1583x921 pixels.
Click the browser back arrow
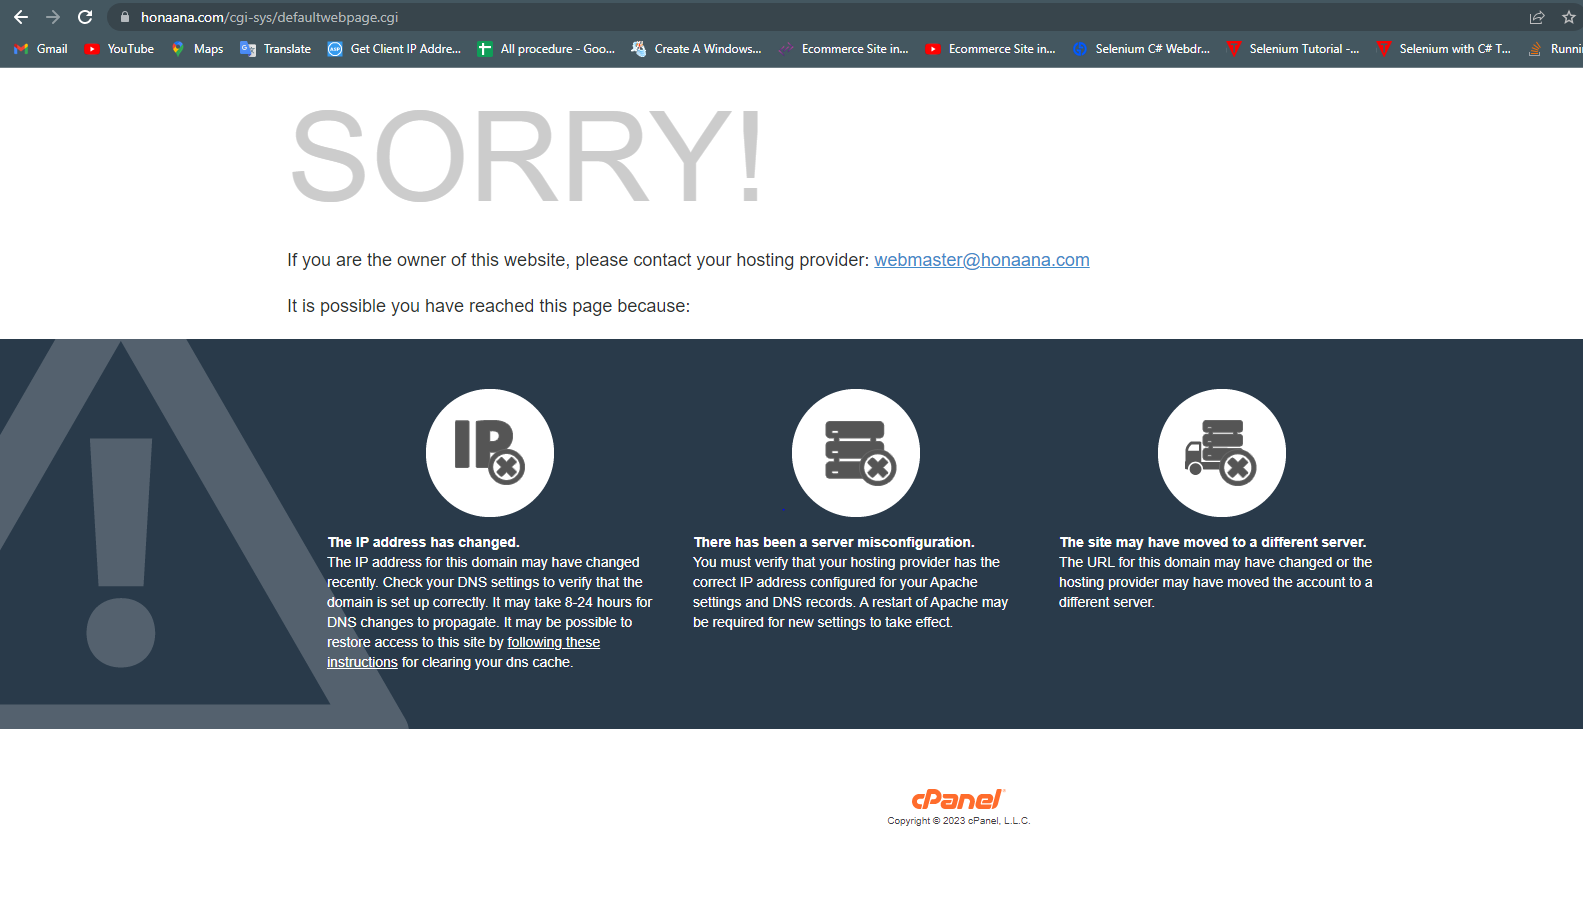(x=20, y=17)
